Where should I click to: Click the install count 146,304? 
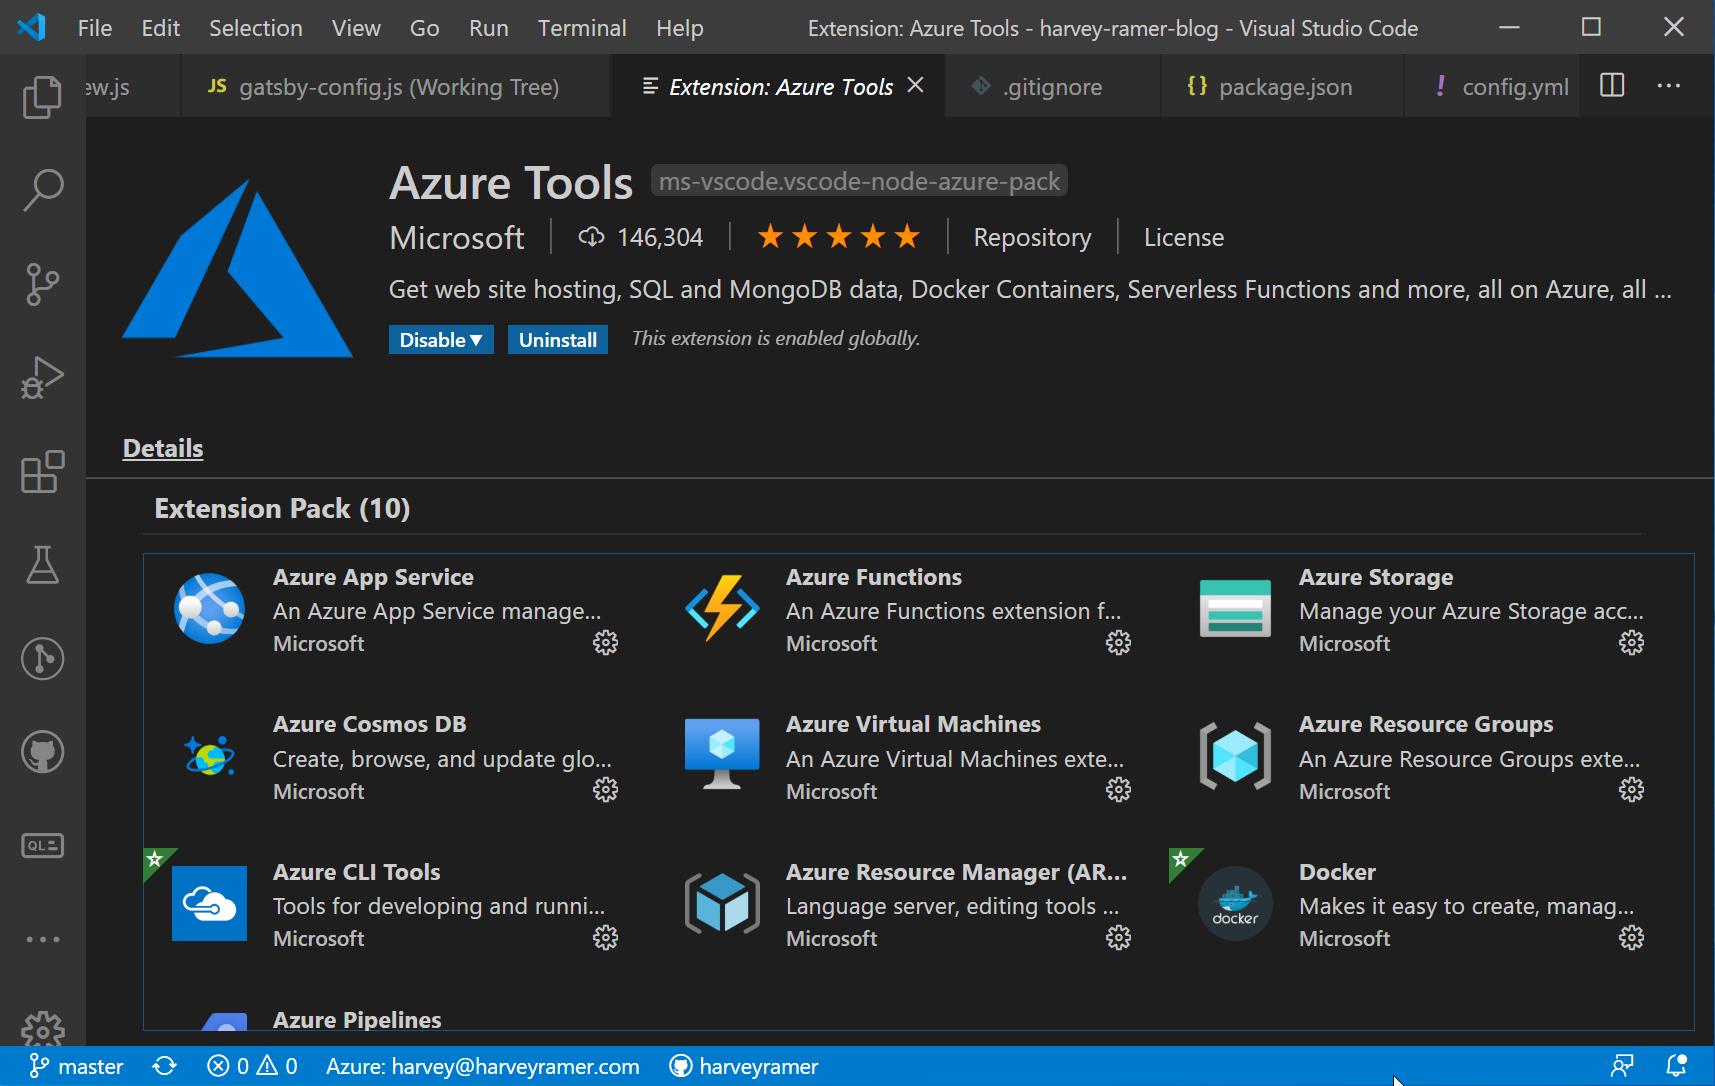[x=641, y=237]
